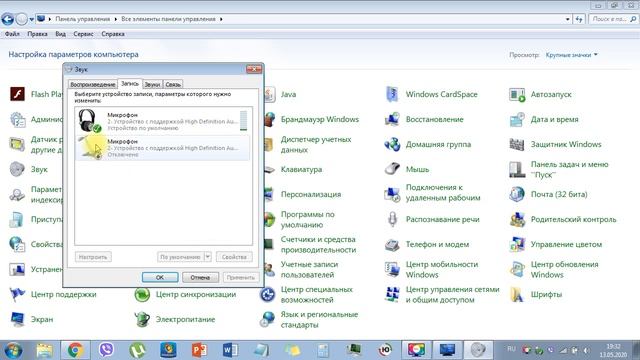Open the Панель задач и меню Пуск icon

(x=517, y=169)
